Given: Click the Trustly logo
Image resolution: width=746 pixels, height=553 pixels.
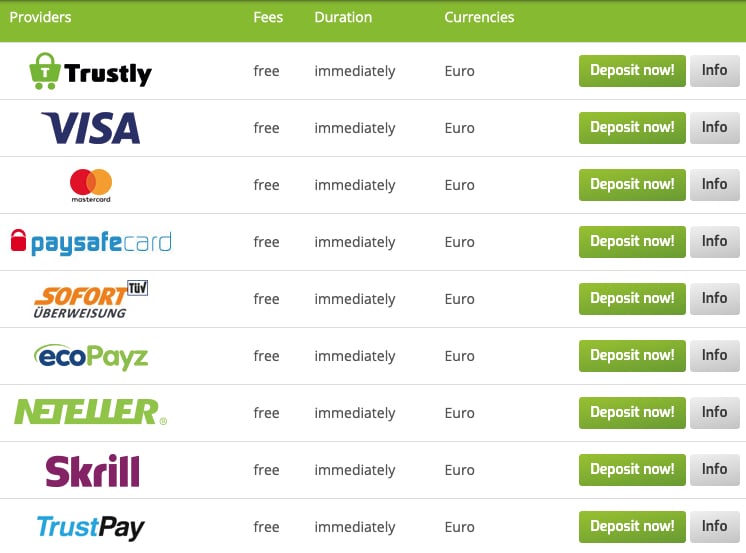Looking at the screenshot, I should pos(90,71).
